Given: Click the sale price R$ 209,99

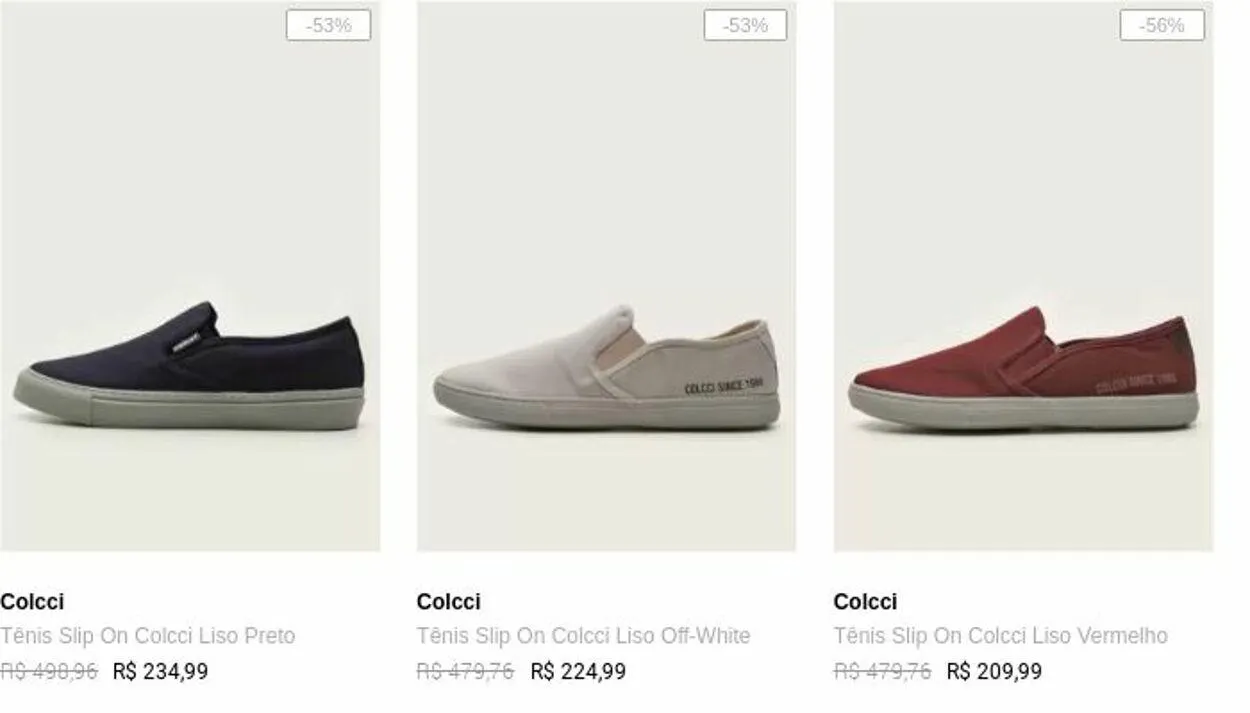Looking at the screenshot, I should point(994,672).
